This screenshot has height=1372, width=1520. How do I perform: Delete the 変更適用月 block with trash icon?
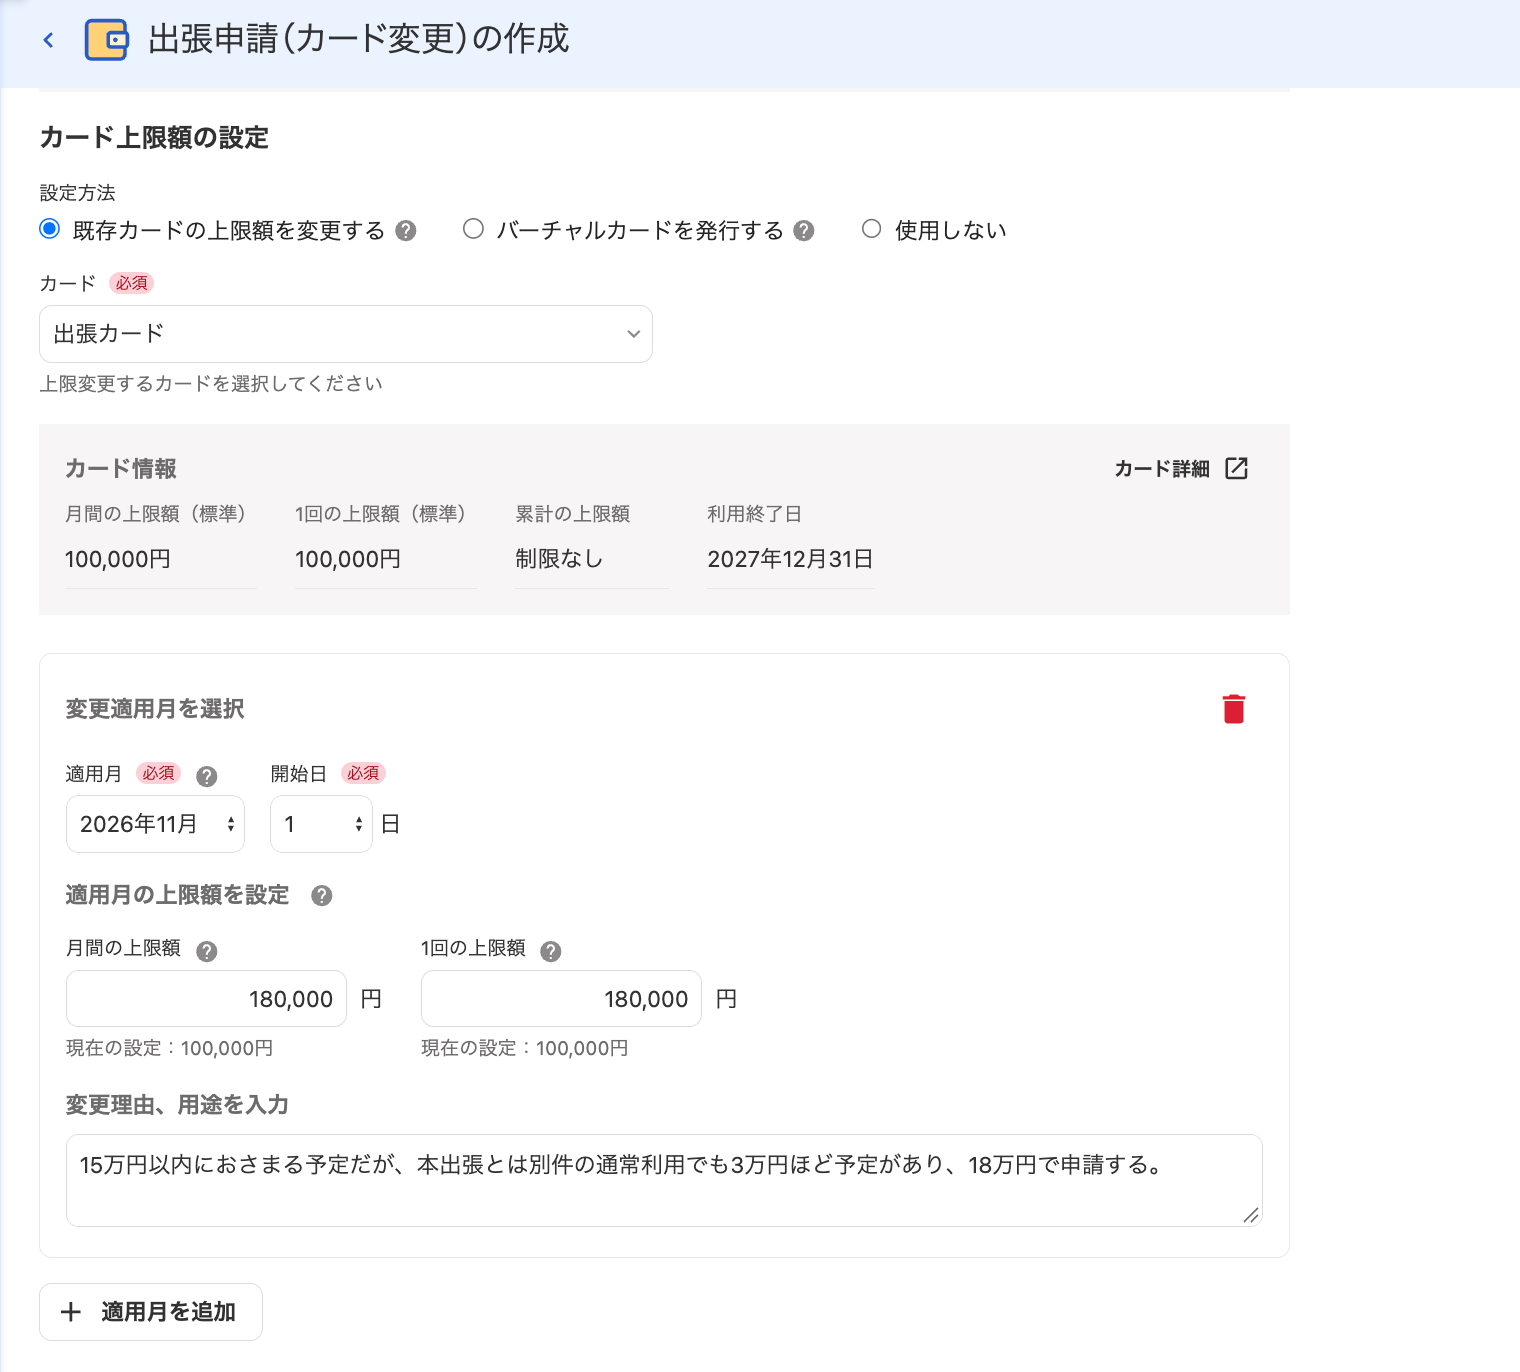click(x=1234, y=709)
